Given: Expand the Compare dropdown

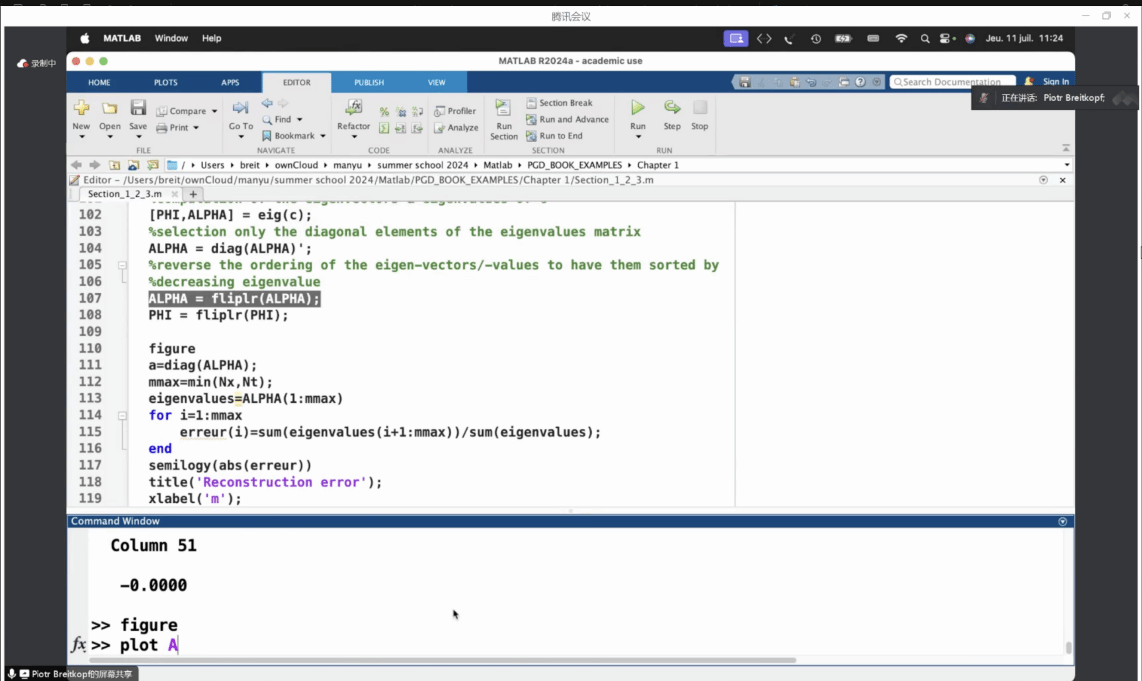Looking at the screenshot, I should coord(214,112).
